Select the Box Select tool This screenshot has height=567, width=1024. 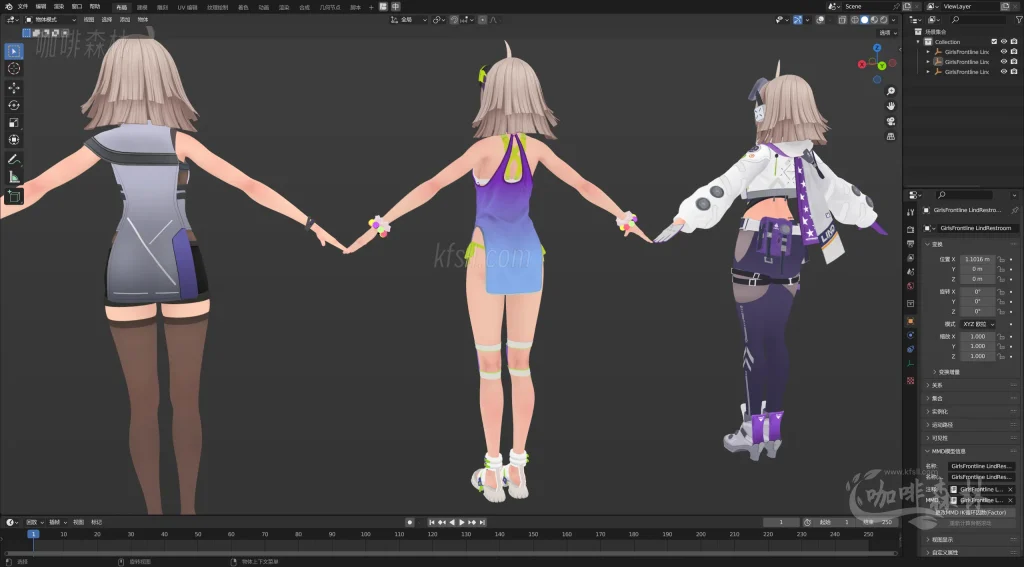[x=14, y=51]
